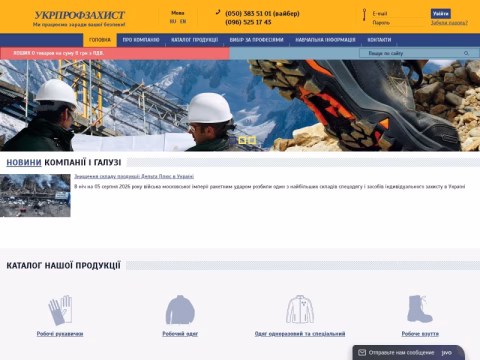The width and height of the screenshot is (480, 360).
Task: Click the chat envelope icon
Action: click(362, 352)
